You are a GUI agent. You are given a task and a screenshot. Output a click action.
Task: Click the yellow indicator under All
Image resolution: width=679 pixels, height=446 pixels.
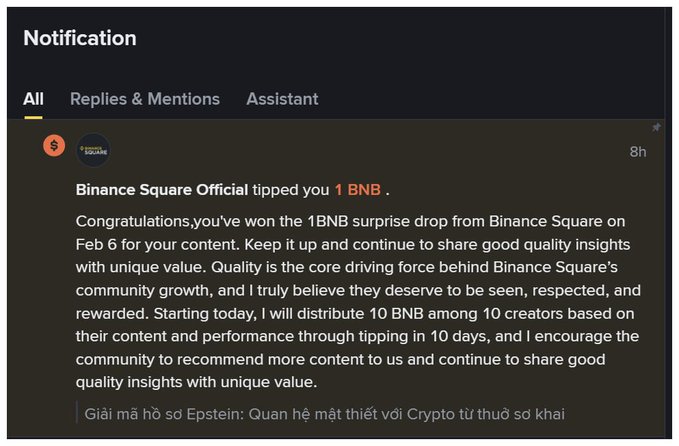[33, 116]
